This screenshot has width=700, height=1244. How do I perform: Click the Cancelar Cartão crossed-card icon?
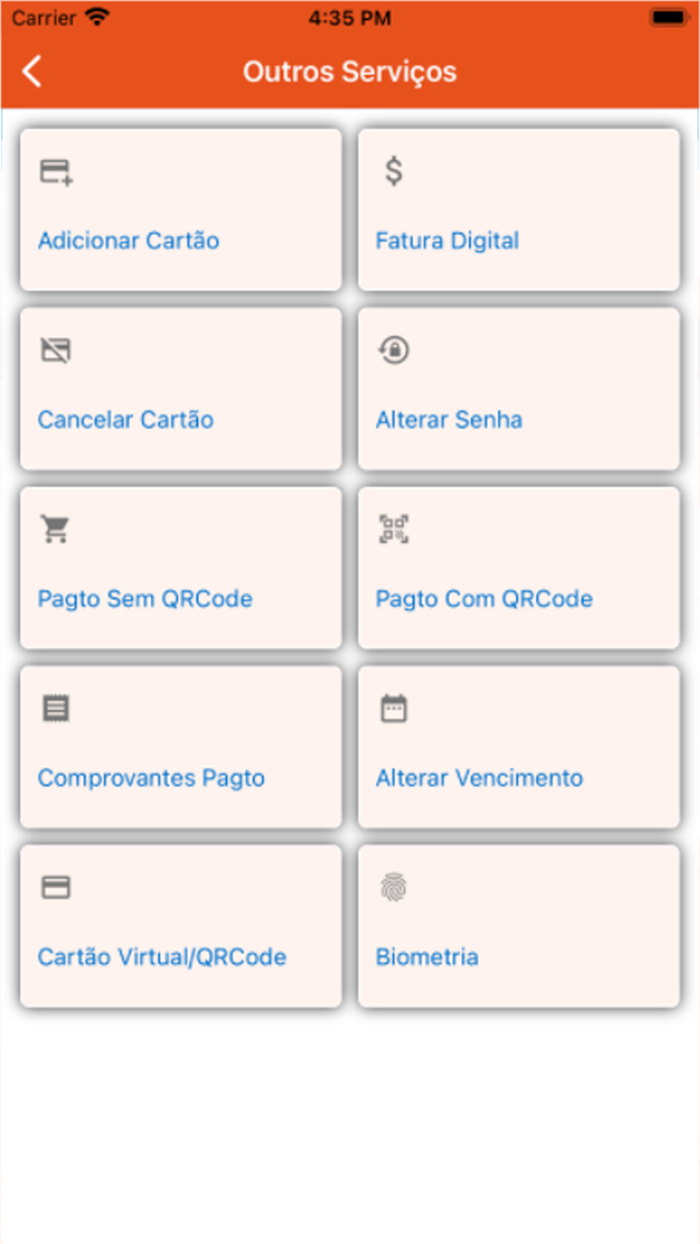[x=55, y=351]
